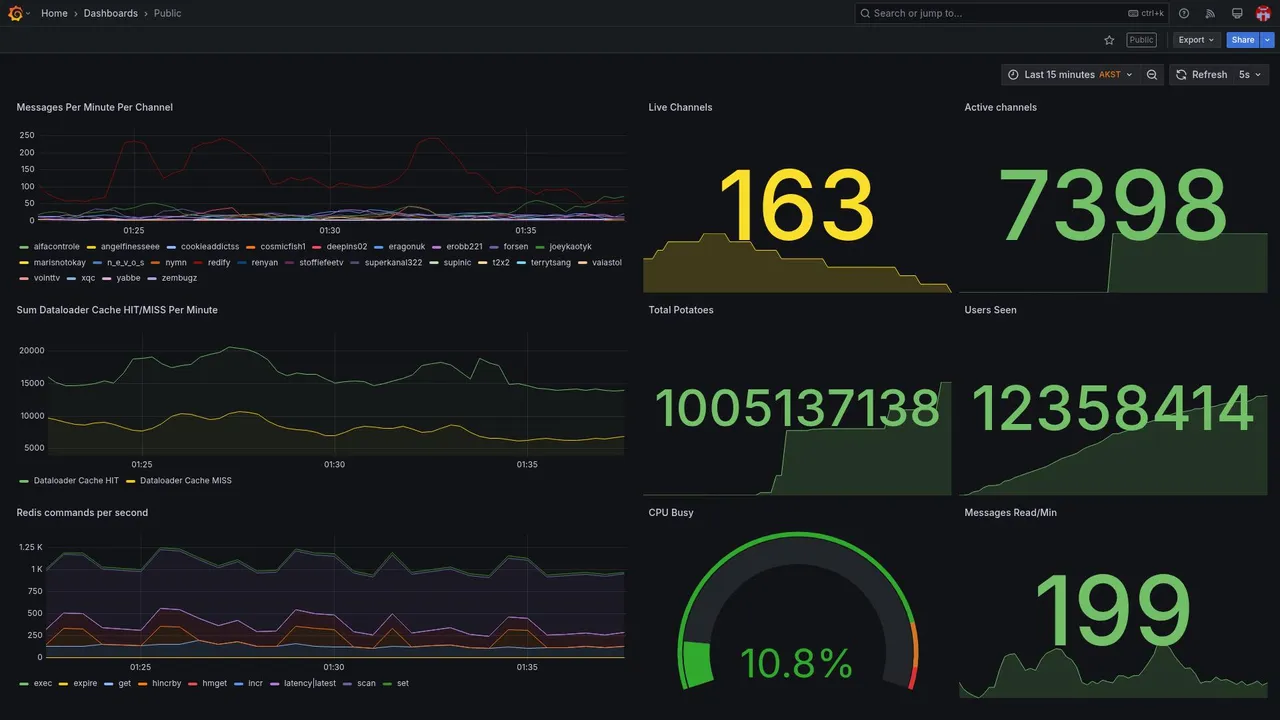Open the Last 15 minutes time picker
Screen dimensions: 1280x720
click(1070, 75)
